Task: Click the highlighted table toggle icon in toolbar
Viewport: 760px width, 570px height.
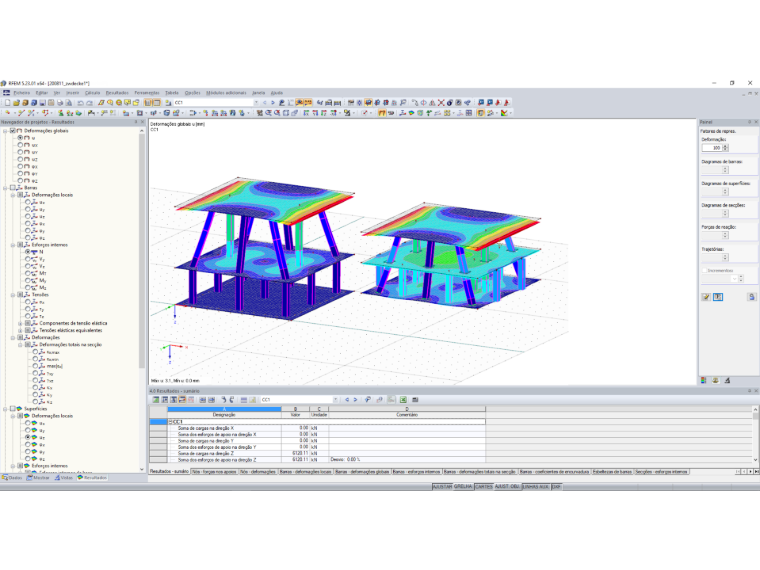Action: pyautogui.click(x=157, y=103)
